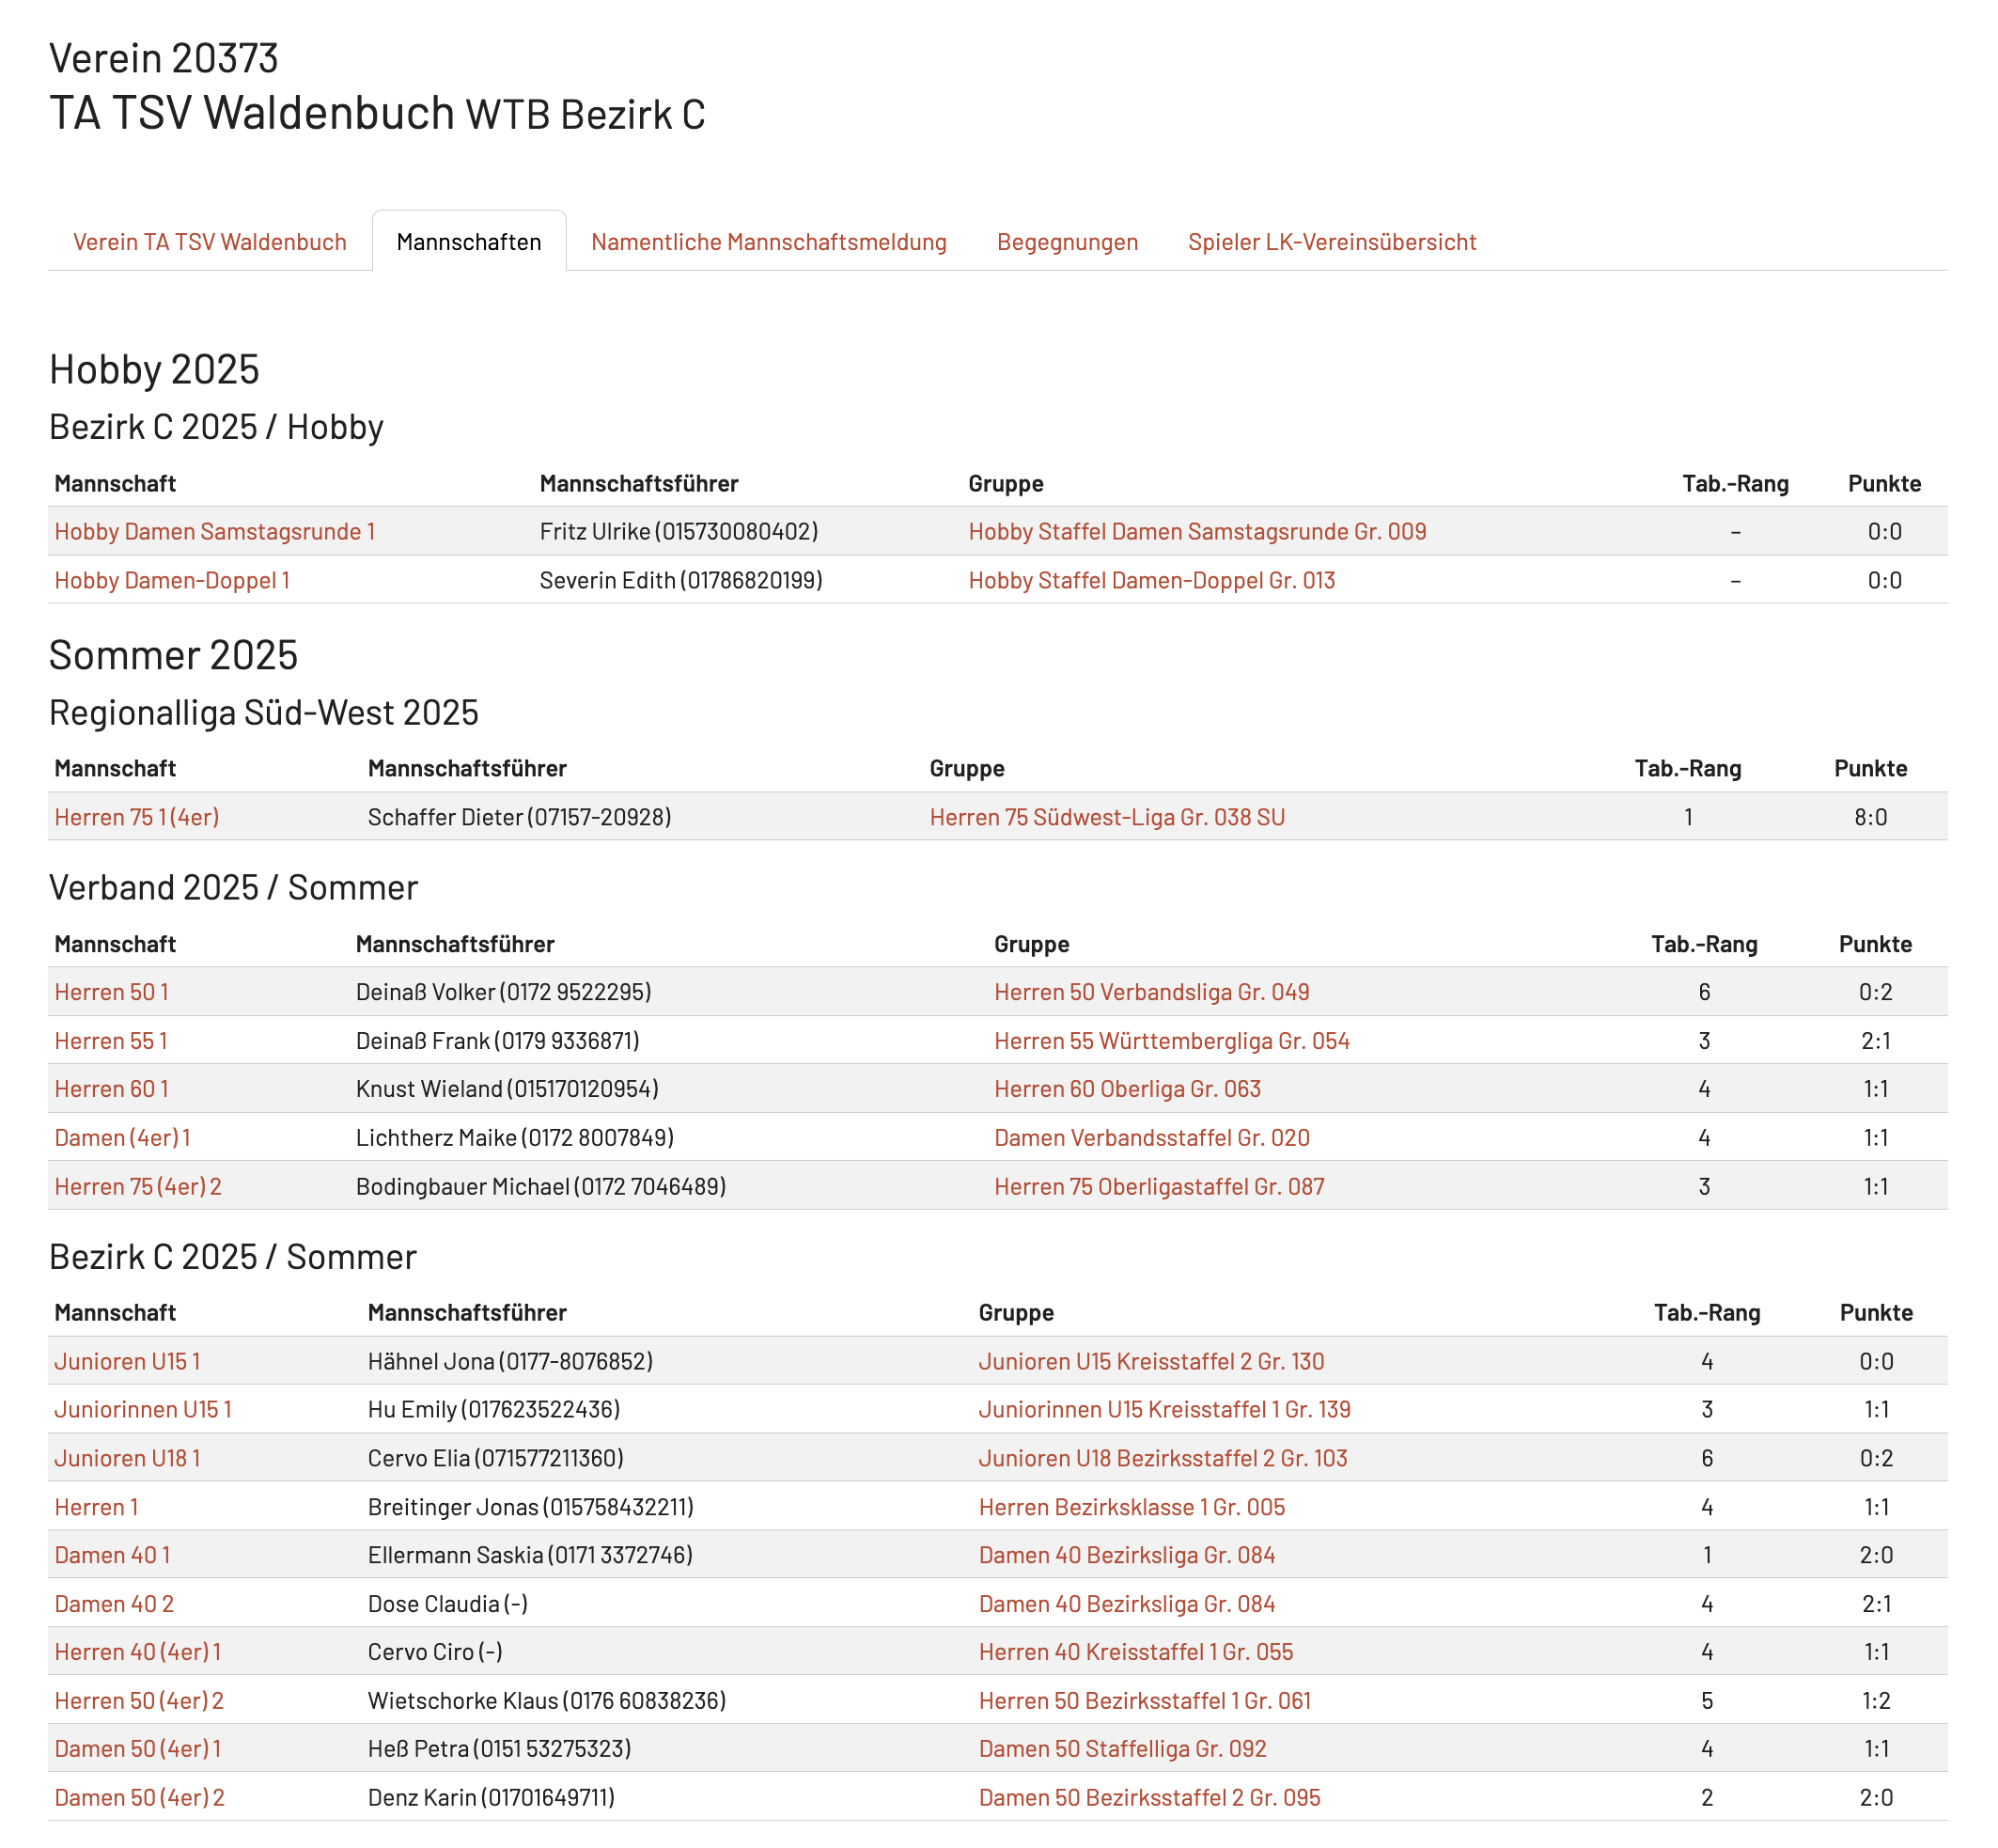Open the Begegnungen tab
The image size is (1998, 1848).
point(1066,242)
